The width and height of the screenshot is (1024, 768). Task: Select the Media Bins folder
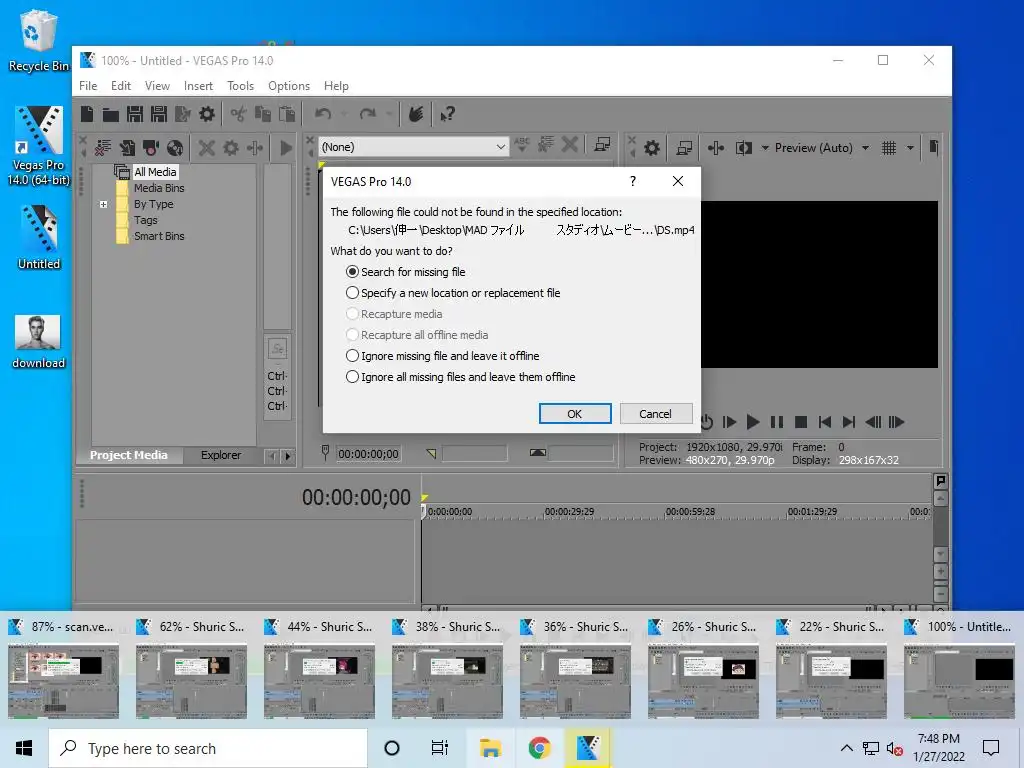pyautogui.click(x=159, y=188)
